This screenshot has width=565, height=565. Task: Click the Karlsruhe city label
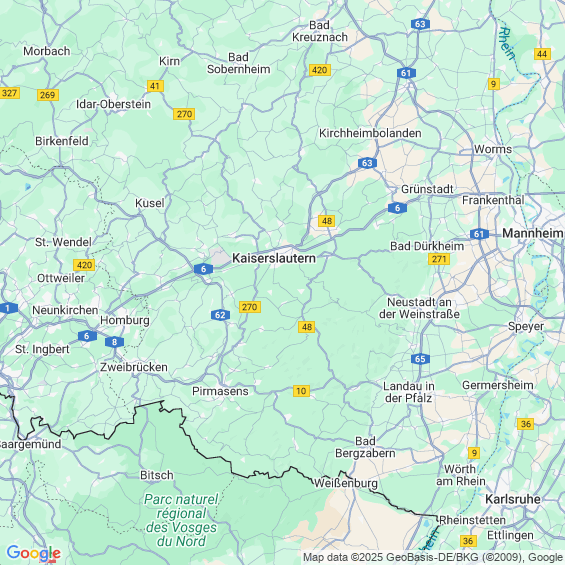(513, 499)
